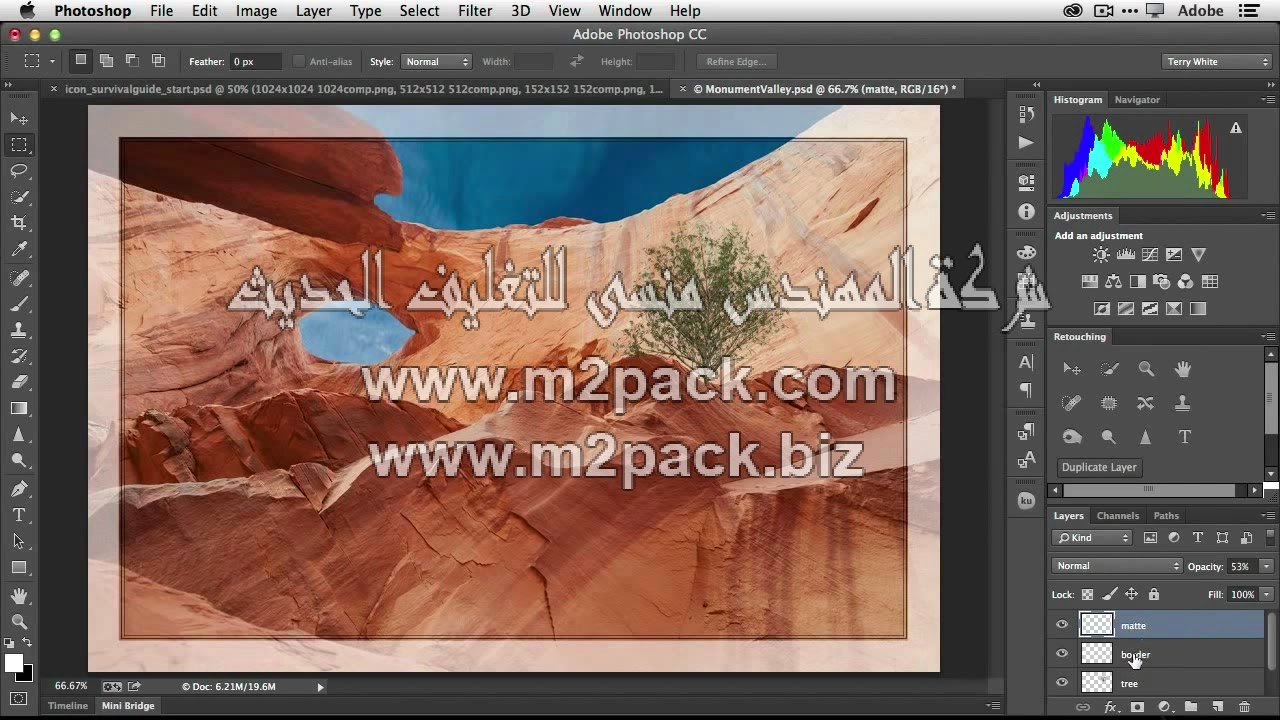
Task: Select the Eraser tool
Action: [19, 381]
